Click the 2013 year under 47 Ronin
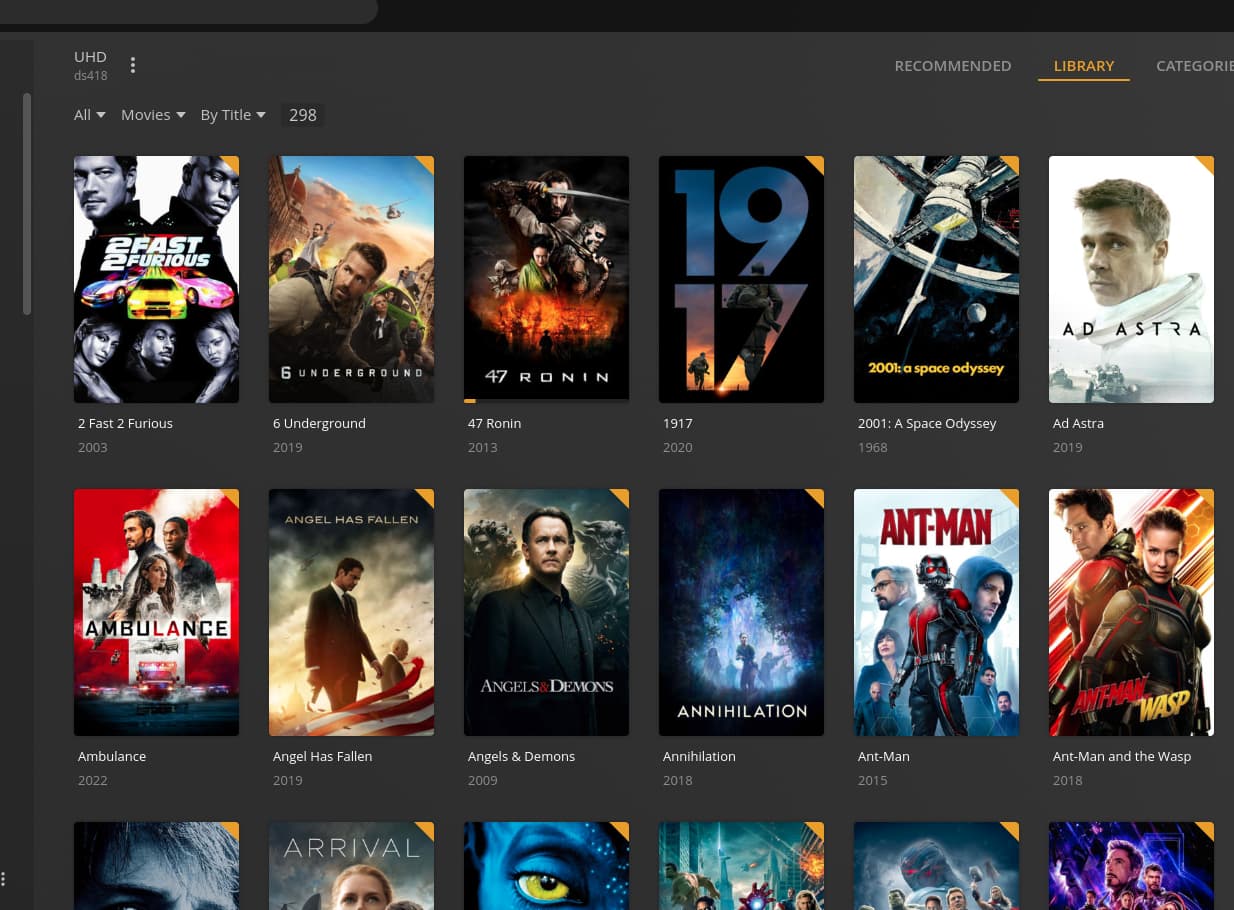Viewport: 1234px width, 910px height. point(482,447)
